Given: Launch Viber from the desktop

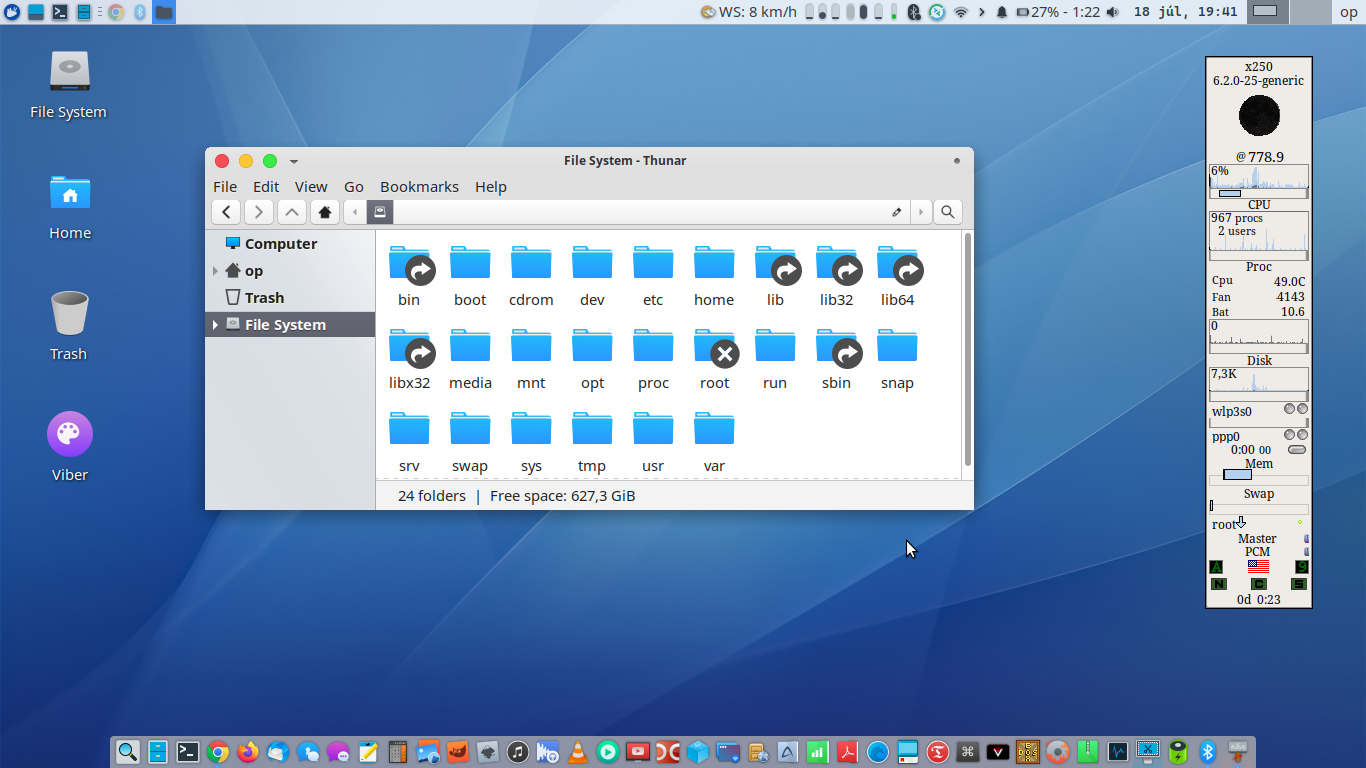Looking at the screenshot, I should point(70,448).
